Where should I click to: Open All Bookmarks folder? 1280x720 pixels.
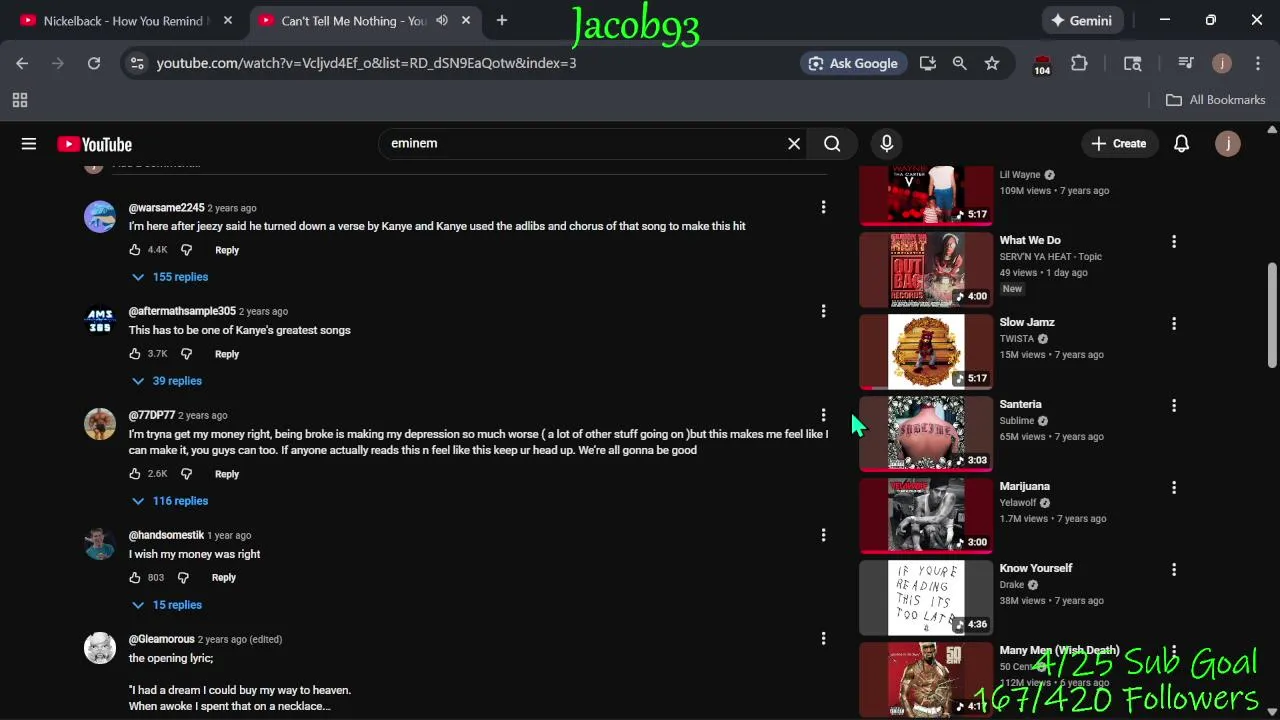click(x=1216, y=100)
